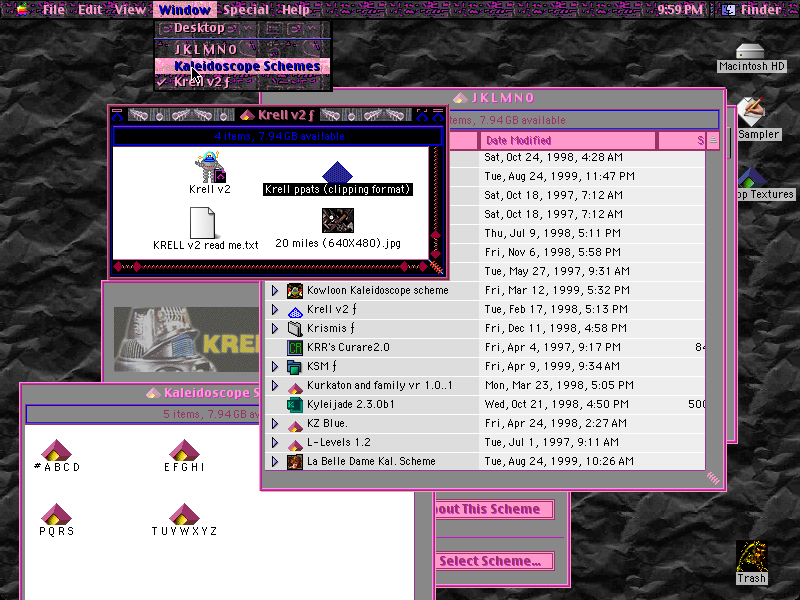Screen dimensions: 800x600
Task: Choose Desktop from the Window menu
Action: pyautogui.click(x=243, y=28)
